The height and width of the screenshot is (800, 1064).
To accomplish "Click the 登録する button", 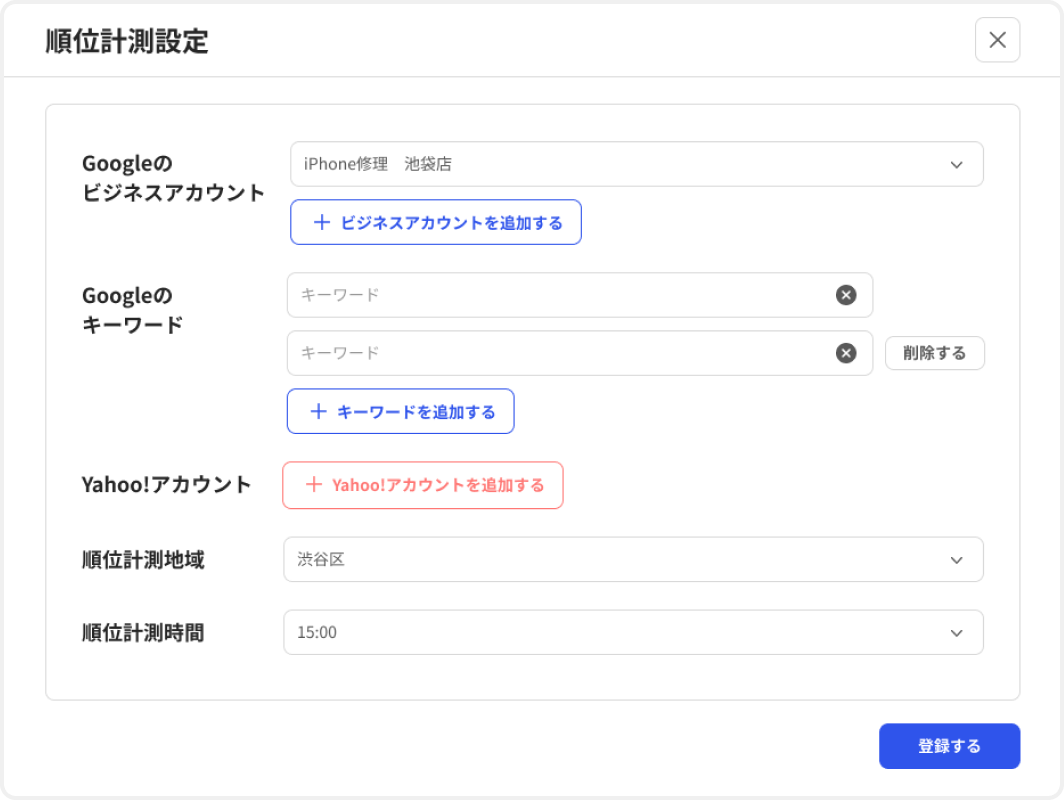I will pyautogui.click(x=949, y=746).
